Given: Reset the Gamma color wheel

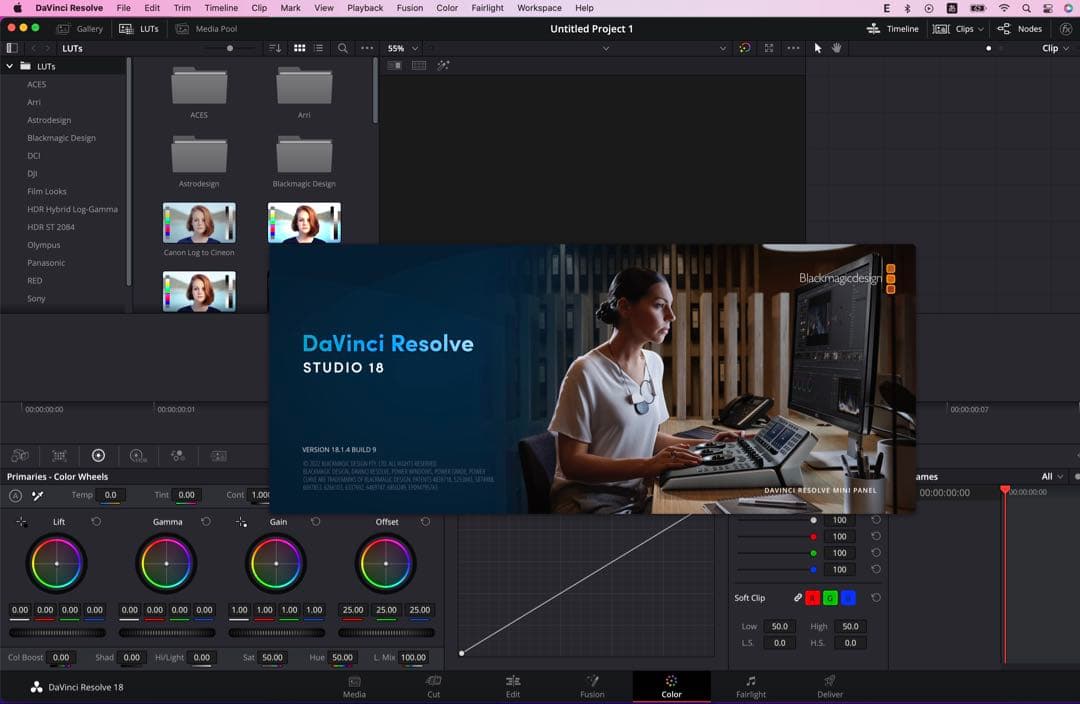Looking at the screenshot, I should coord(206,522).
